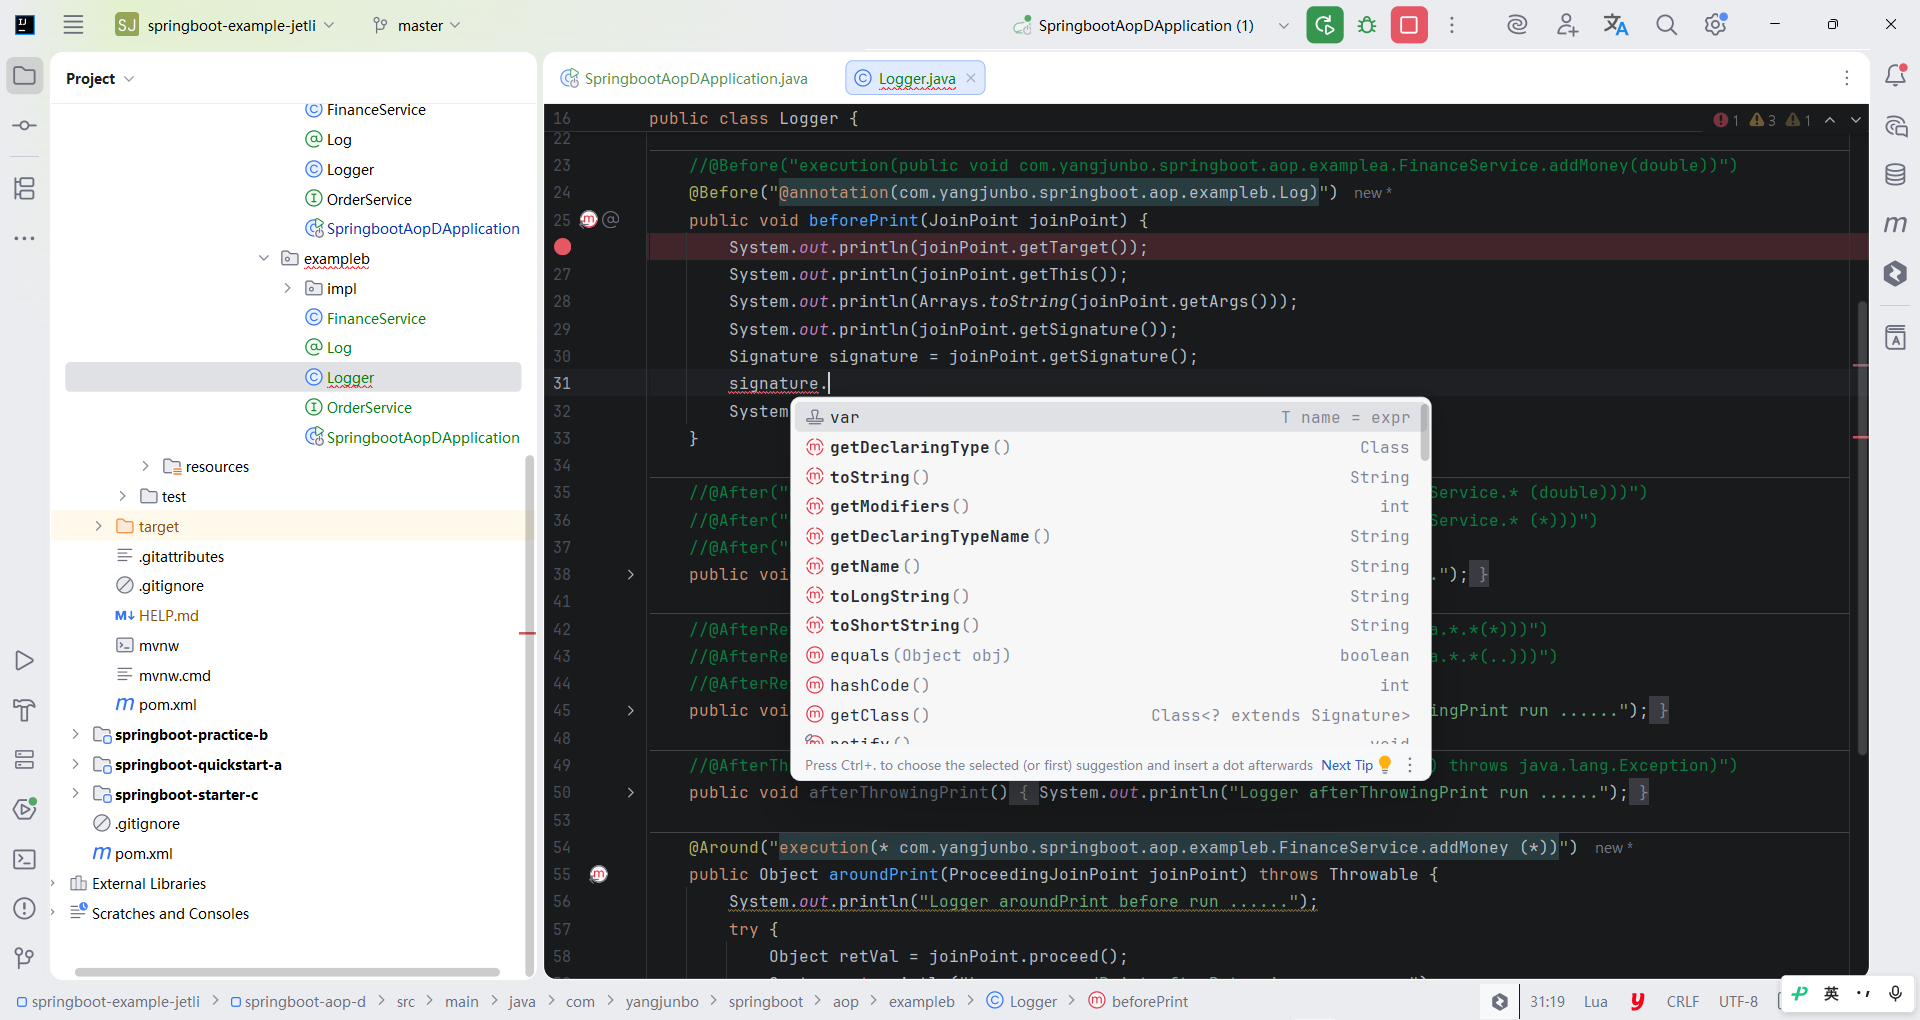Open the AI assistant swirl icon in toolbar
Viewport: 1920px width, 1020px height.
(x=1517, y=25)
